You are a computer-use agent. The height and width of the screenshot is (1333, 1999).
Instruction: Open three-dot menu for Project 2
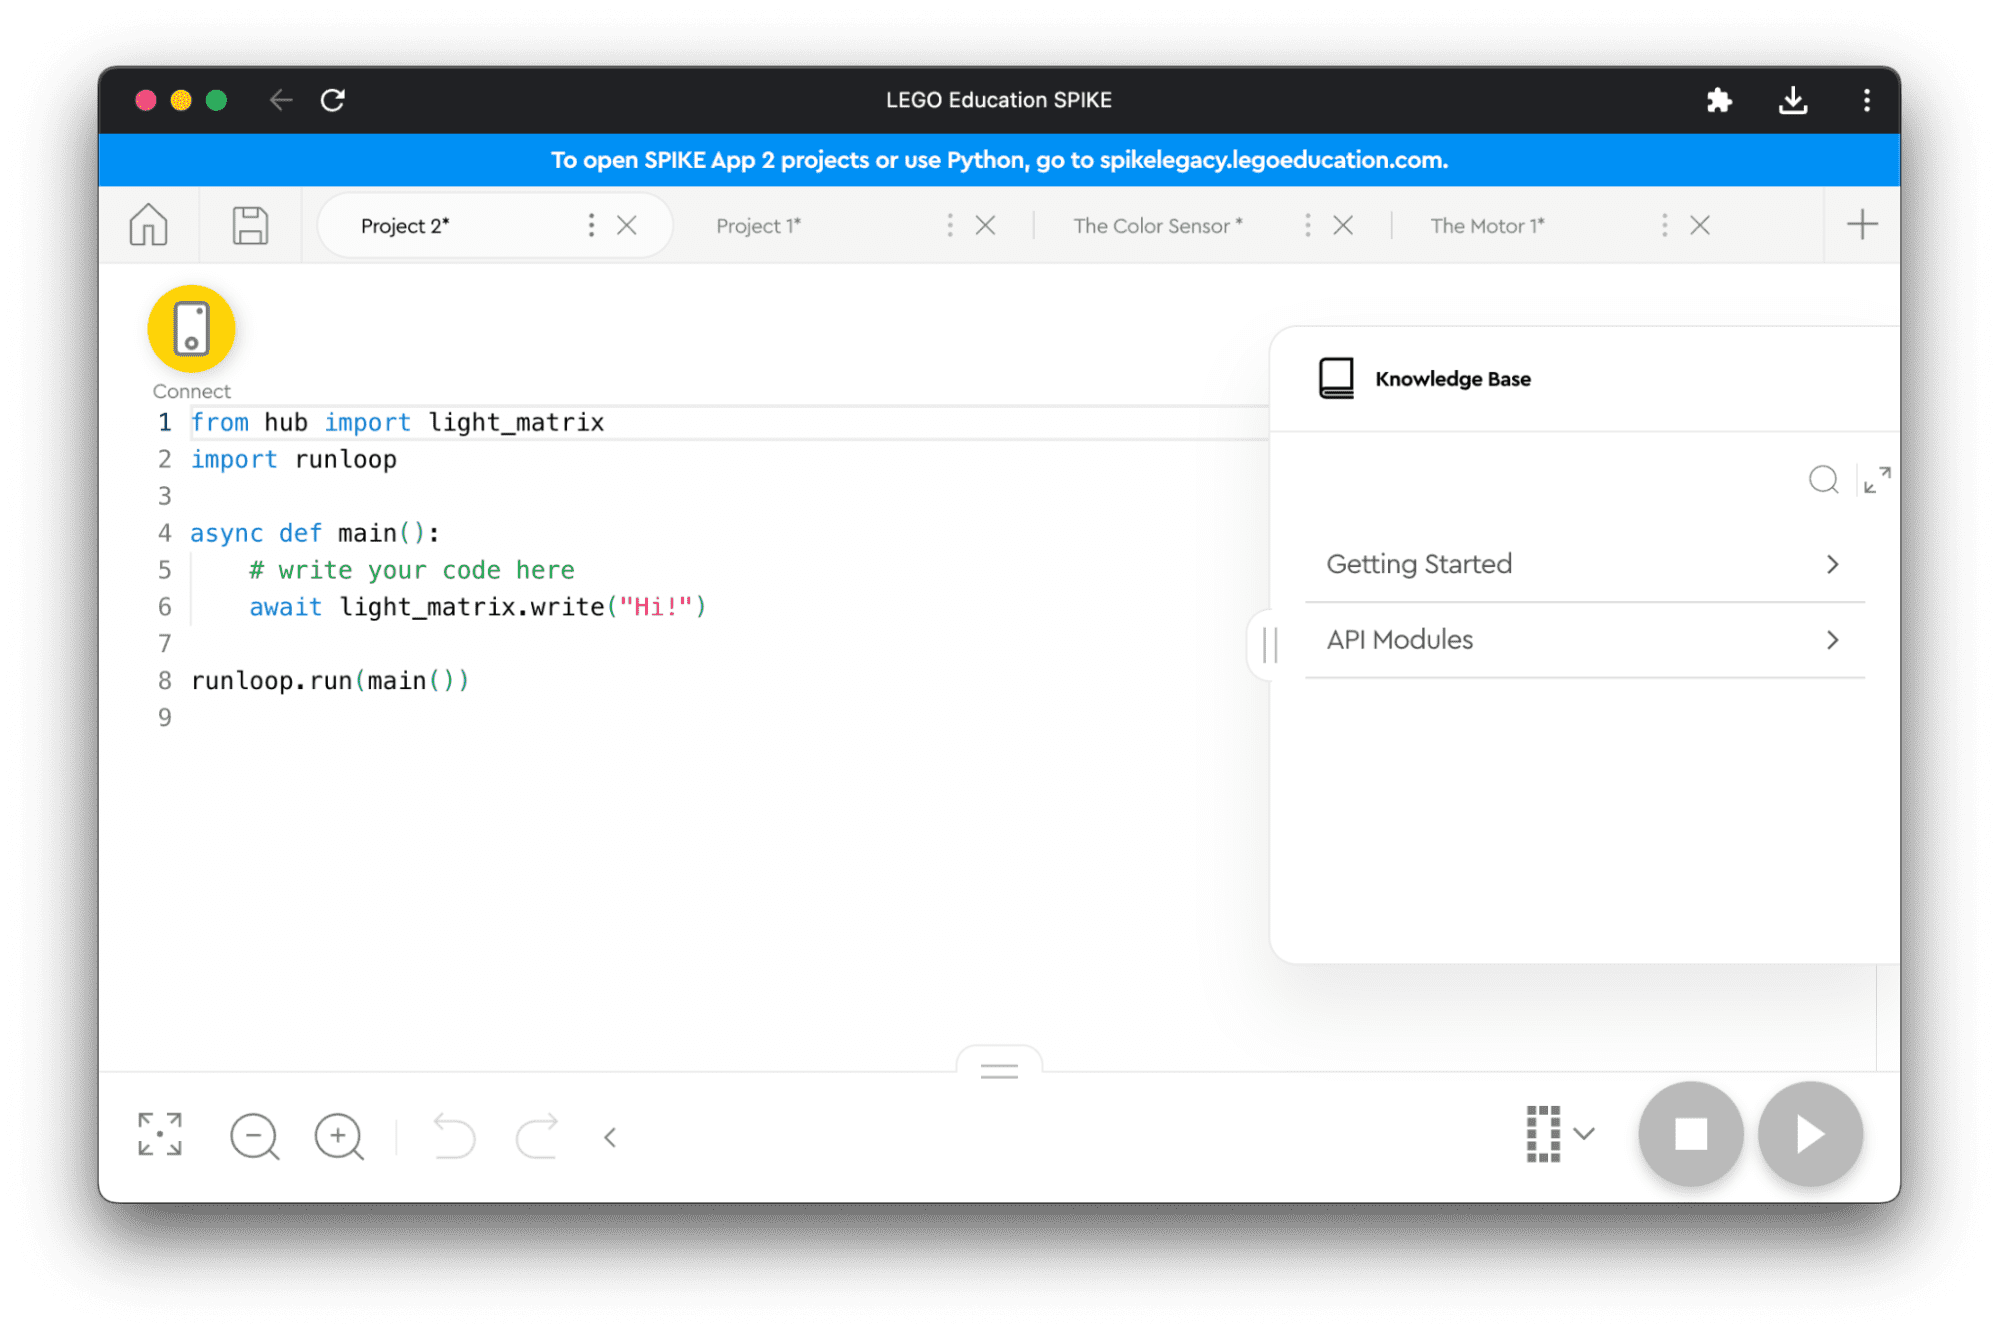pyautogui.click(x=588, y=225)
